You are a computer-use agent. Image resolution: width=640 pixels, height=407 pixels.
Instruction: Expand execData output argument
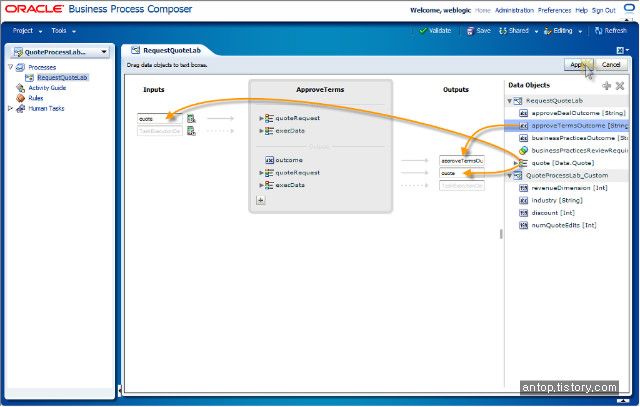point(261,185)
